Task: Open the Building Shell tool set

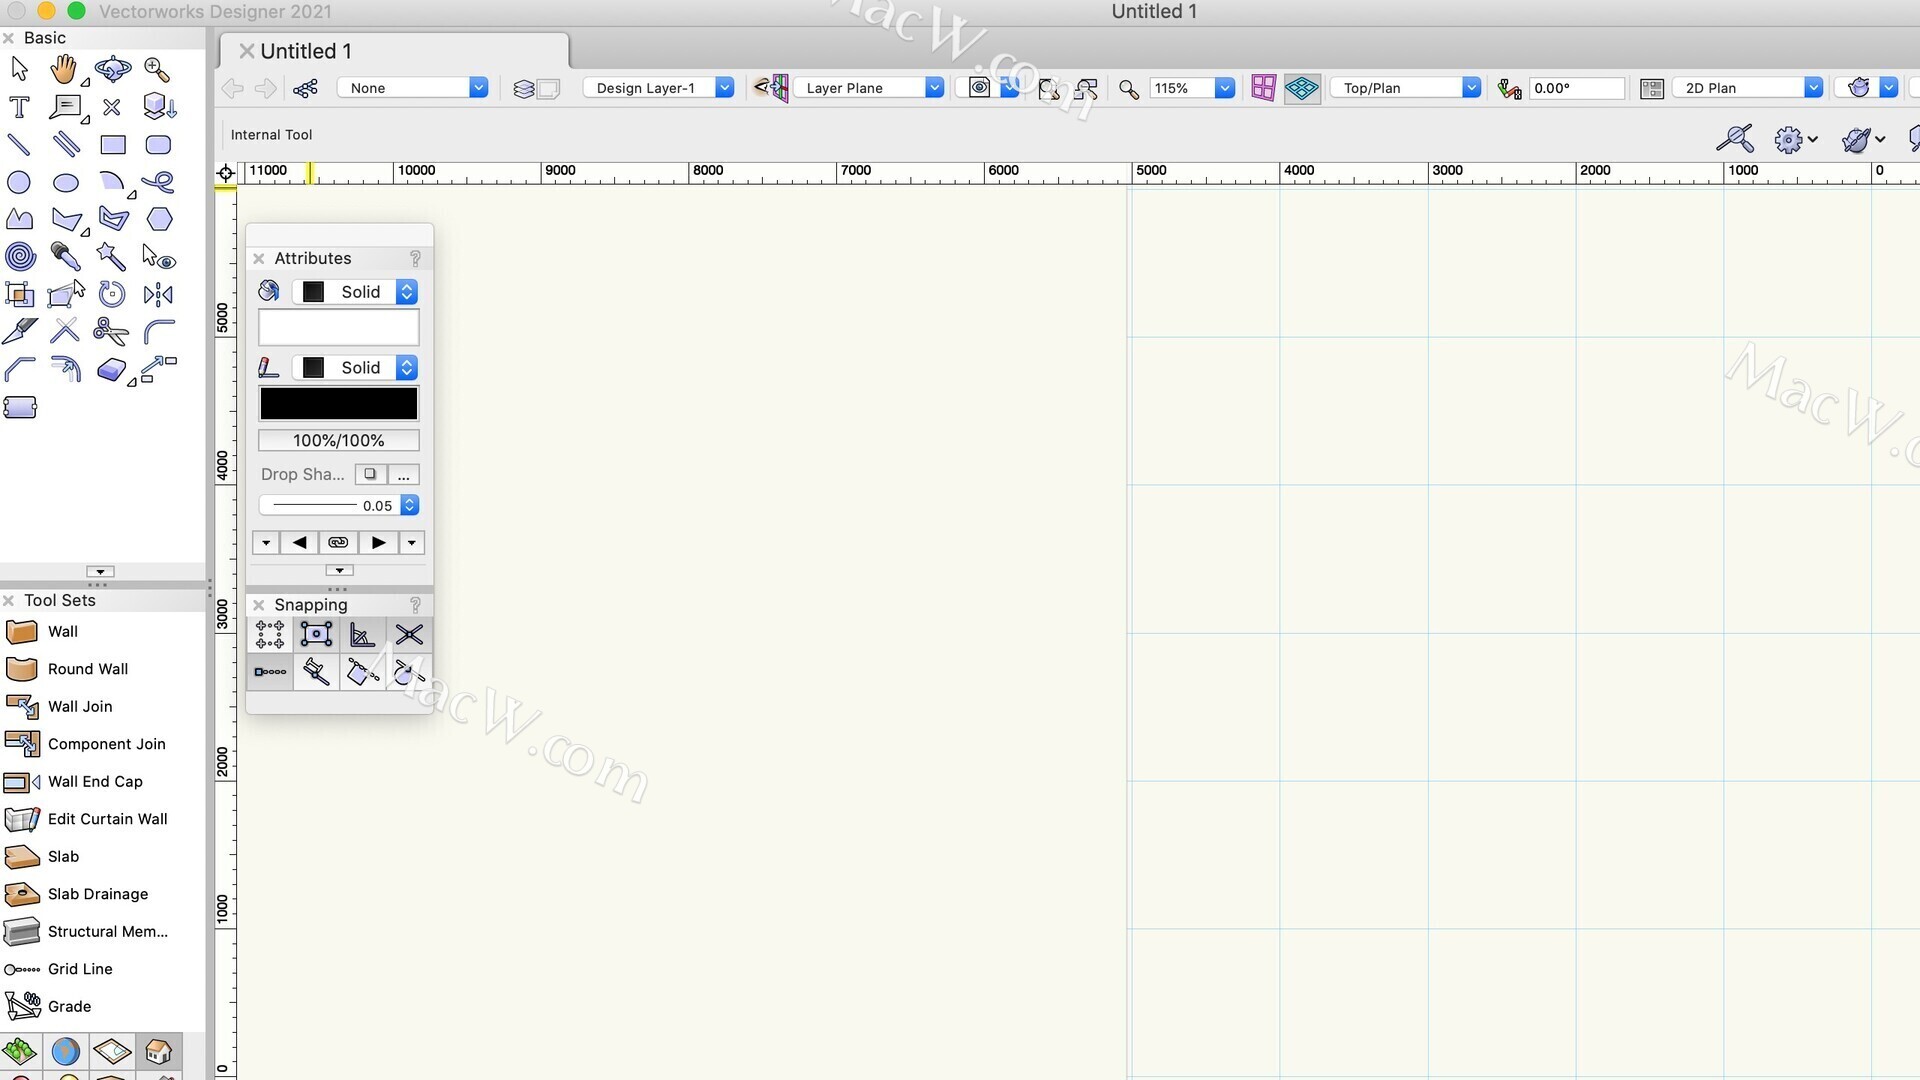Action: point(159,1051)
